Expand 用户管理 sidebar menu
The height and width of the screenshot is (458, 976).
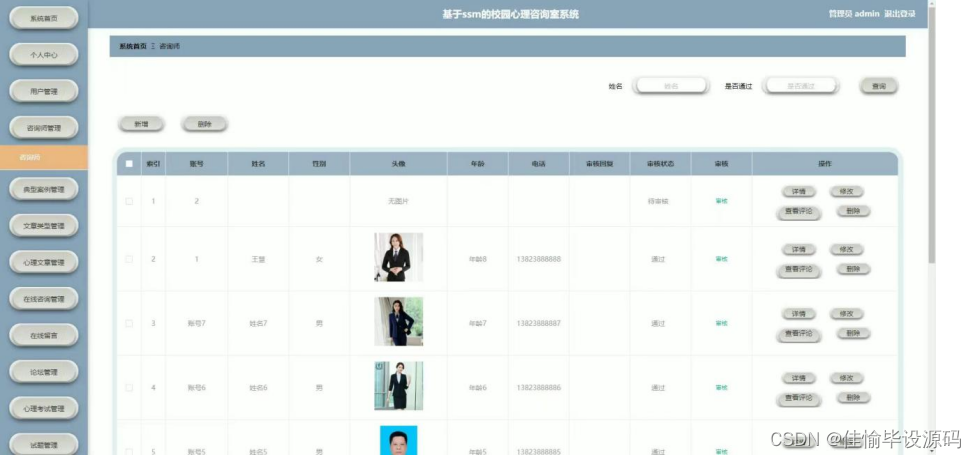click(44, 91)
